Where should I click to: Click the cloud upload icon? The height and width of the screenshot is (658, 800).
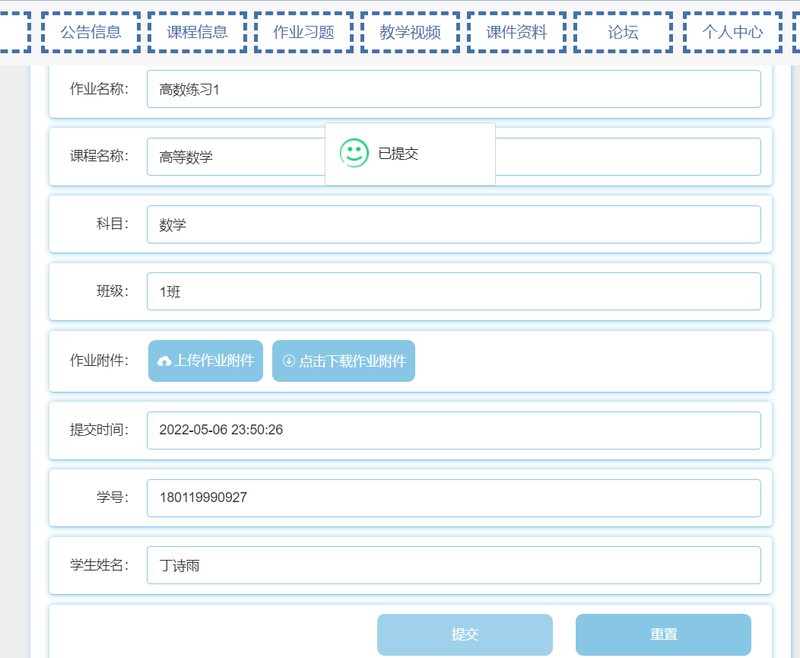click(x=164, y=361)
